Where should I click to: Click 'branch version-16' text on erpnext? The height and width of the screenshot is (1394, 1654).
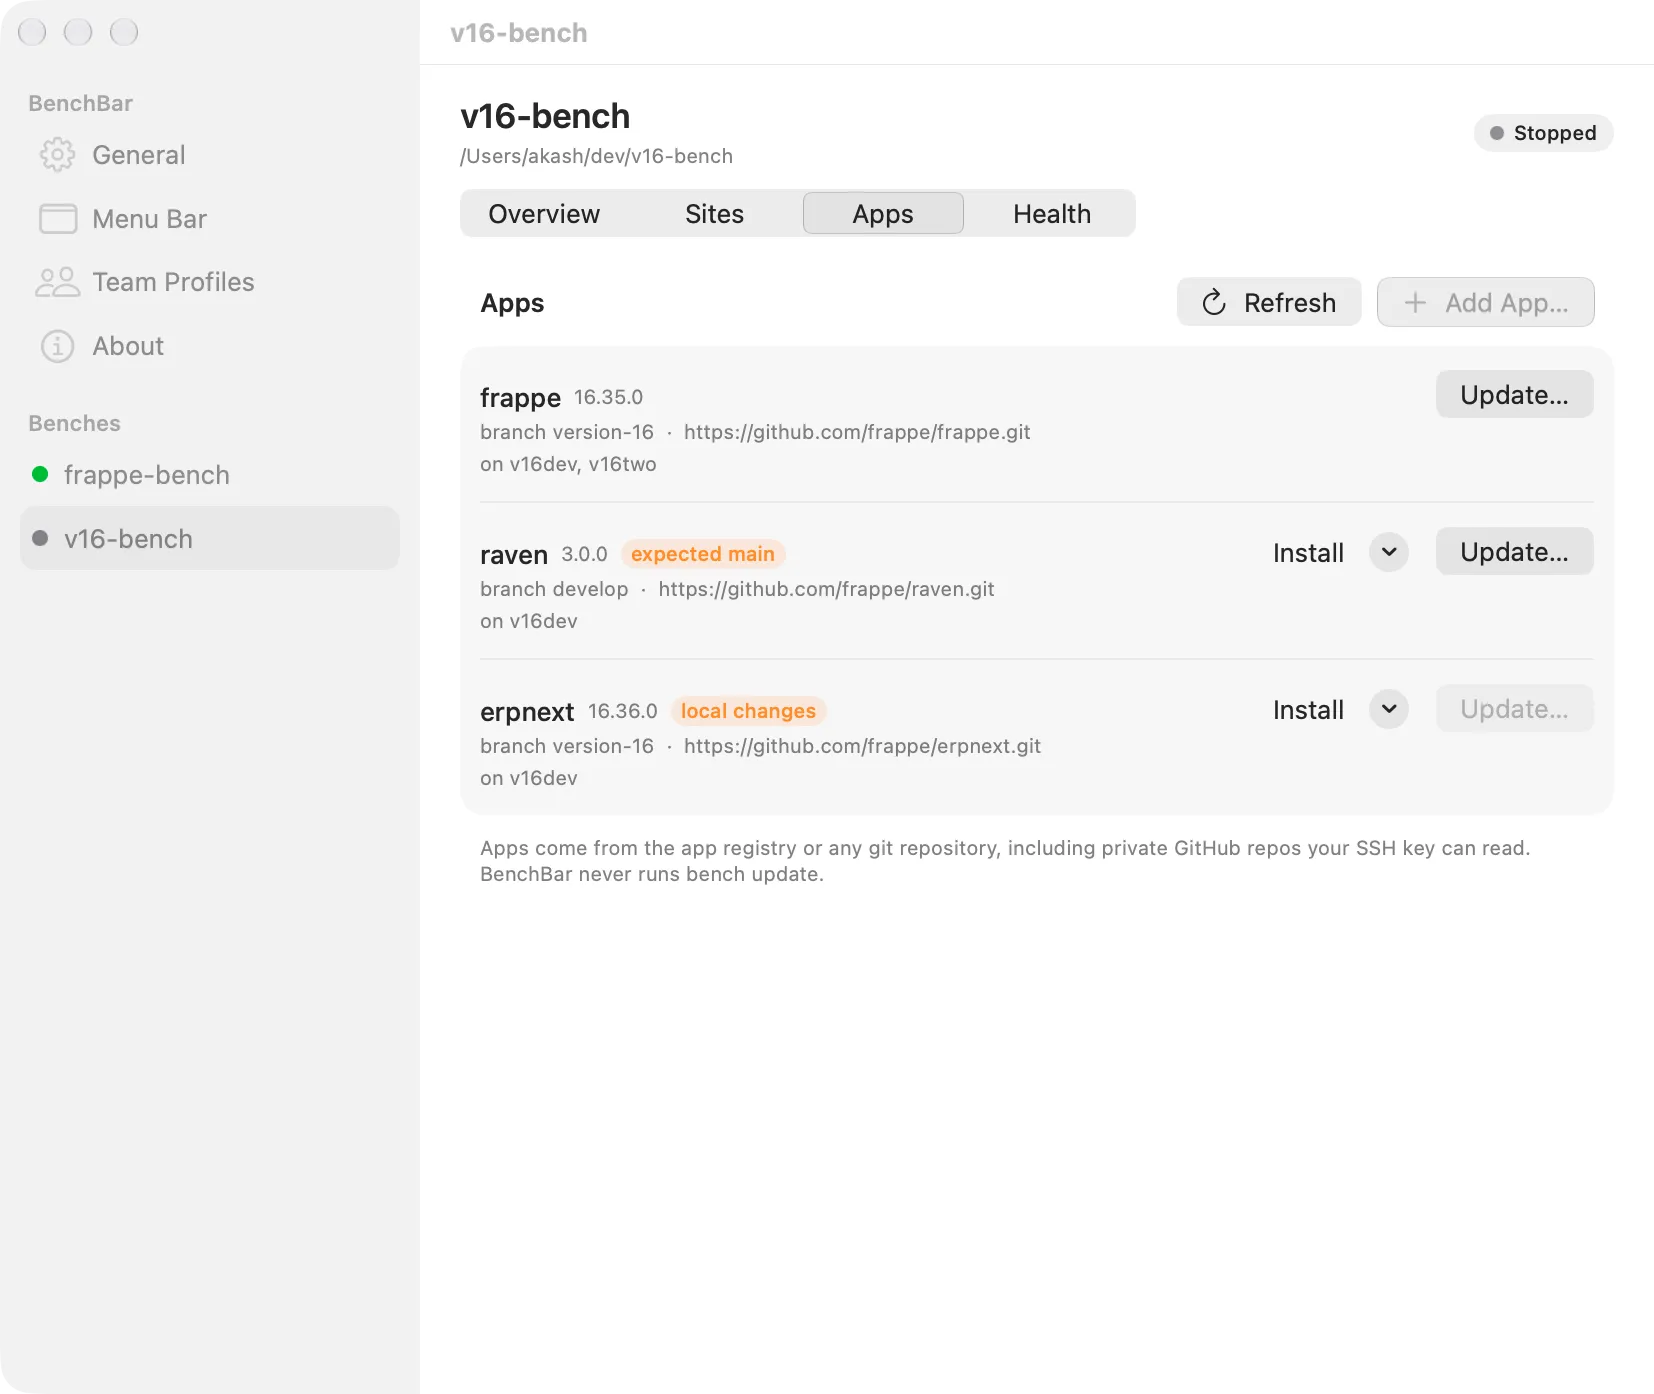566,746
